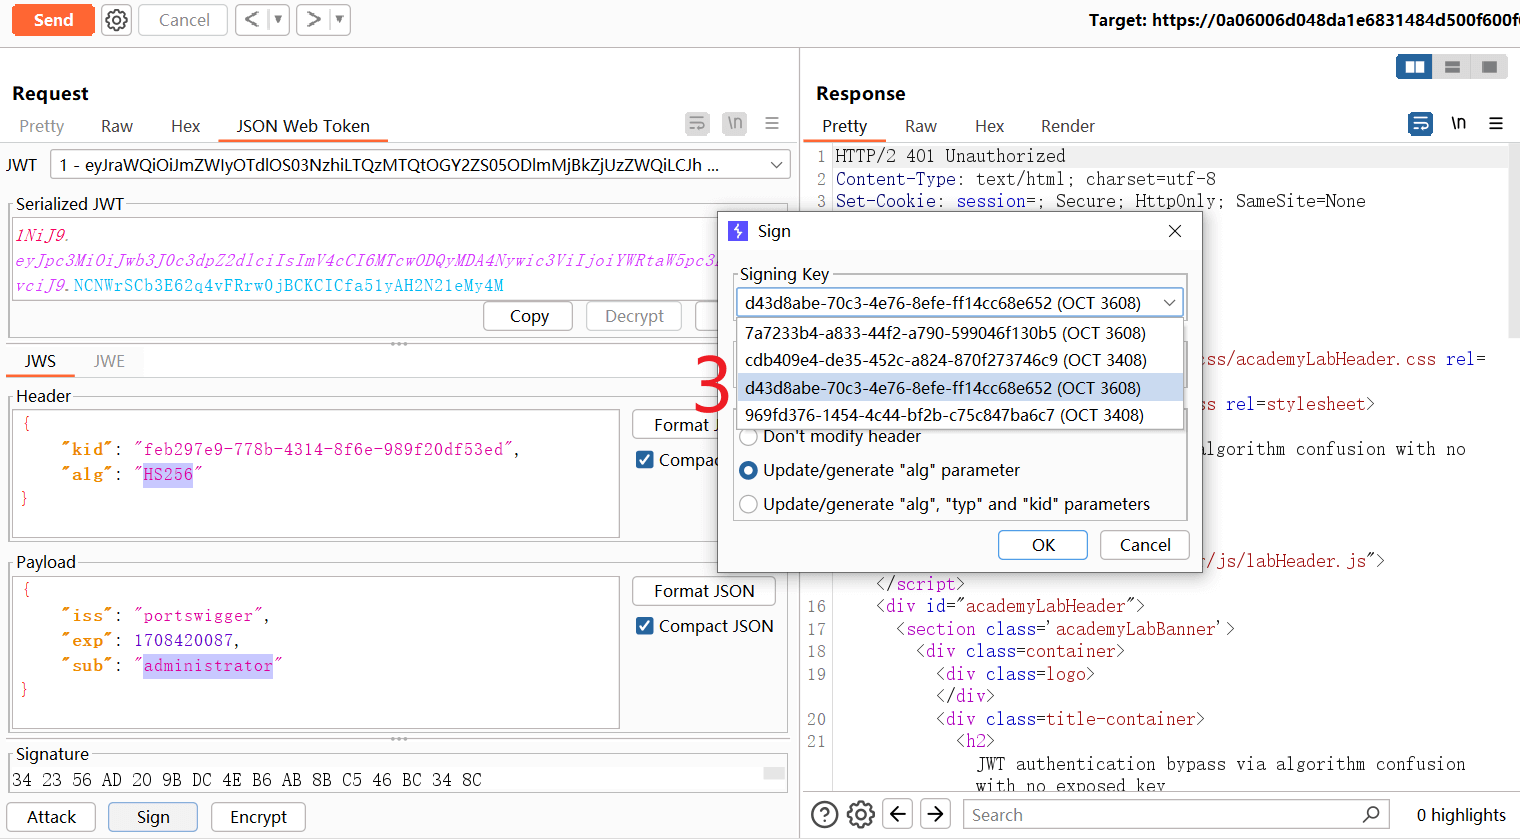Go to next request in history
The image size is (1520, 839).
(314, 20)
